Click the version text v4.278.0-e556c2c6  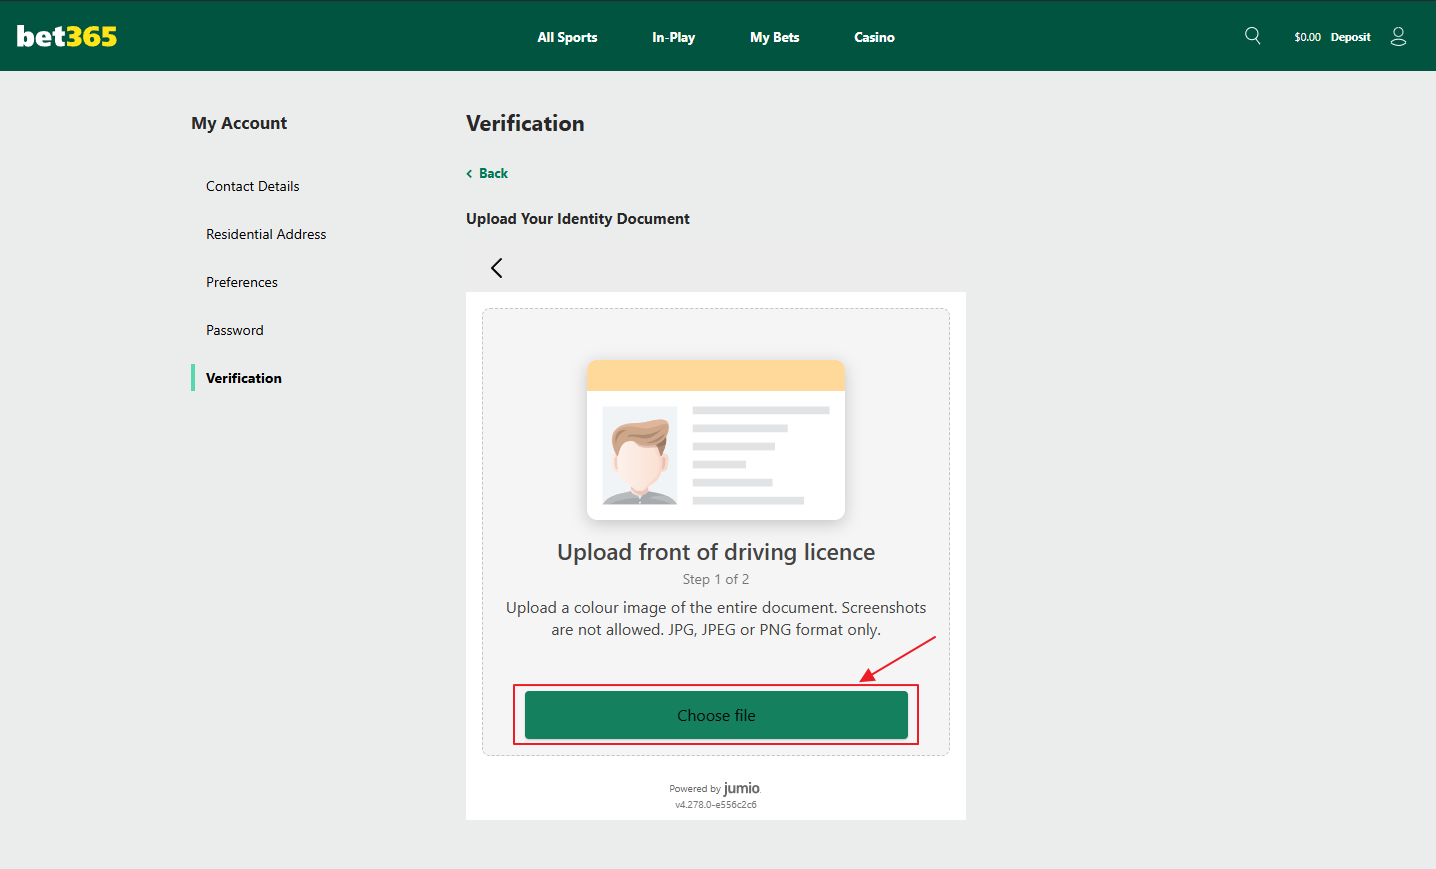716,804
